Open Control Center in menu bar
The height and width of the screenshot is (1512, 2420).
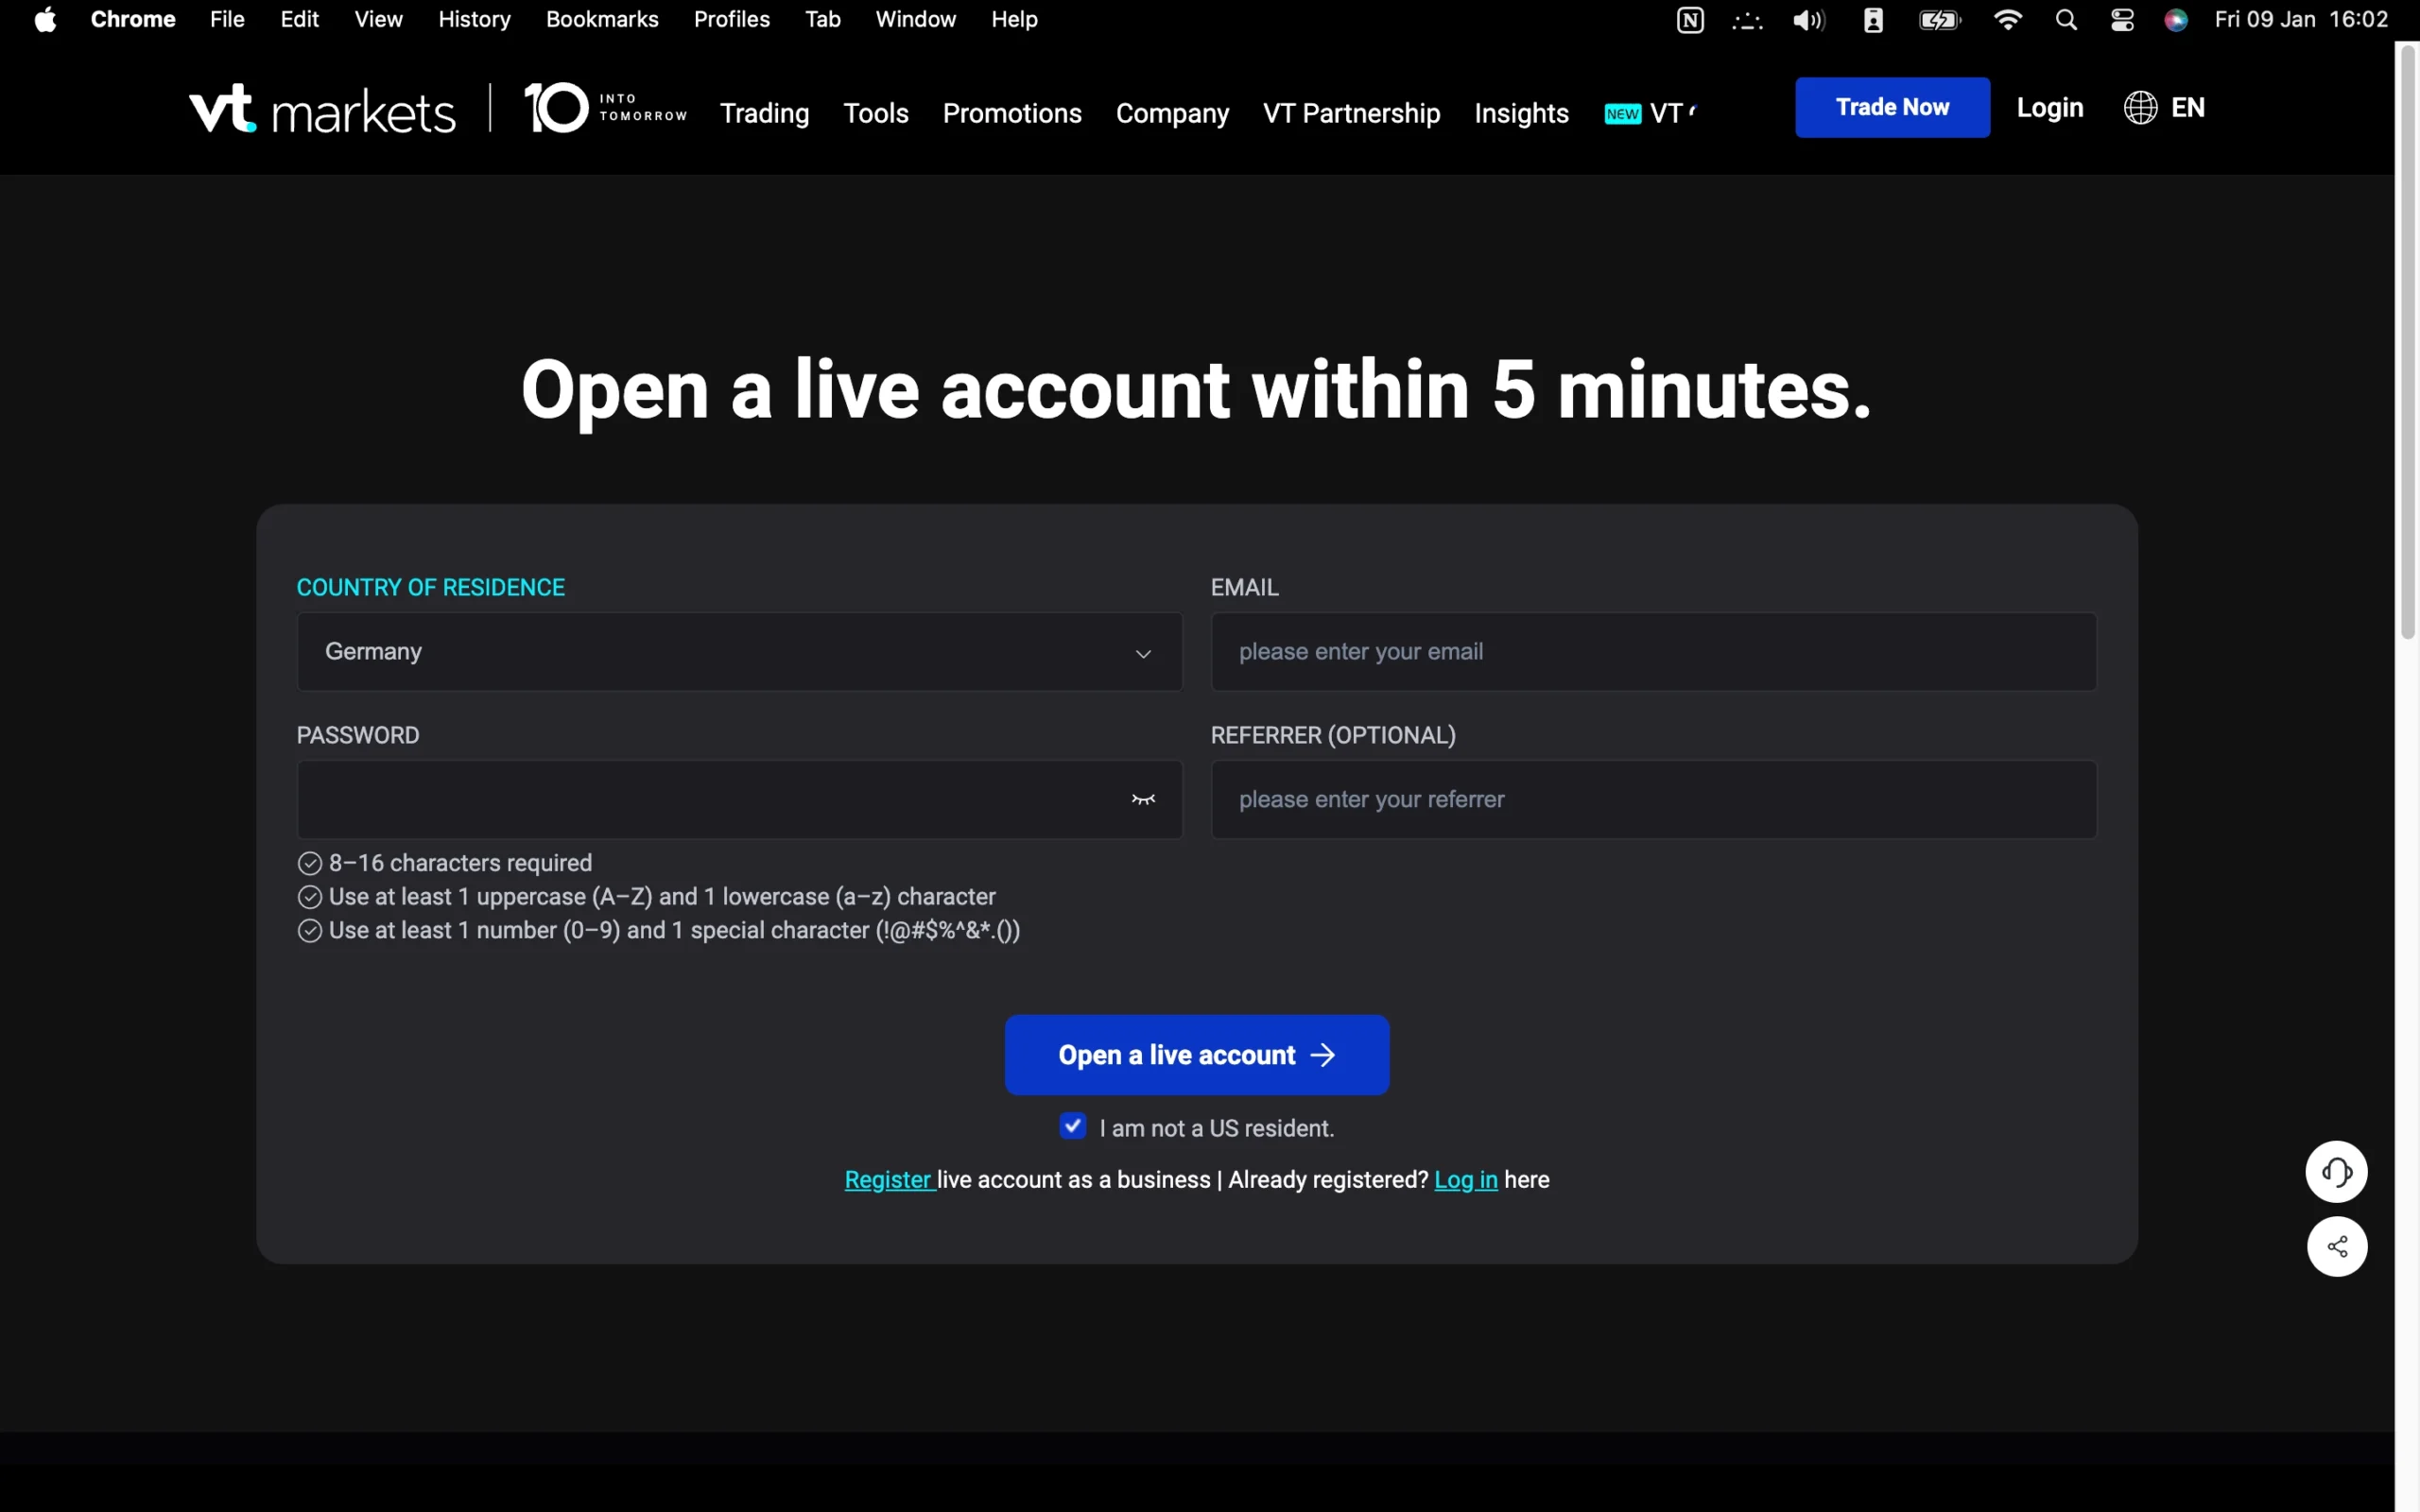(2122, 20)
